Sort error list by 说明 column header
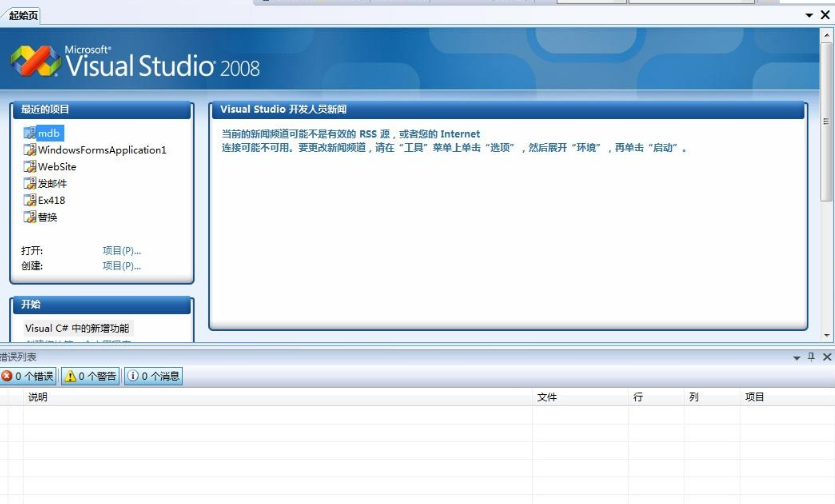 pos(38,397)
